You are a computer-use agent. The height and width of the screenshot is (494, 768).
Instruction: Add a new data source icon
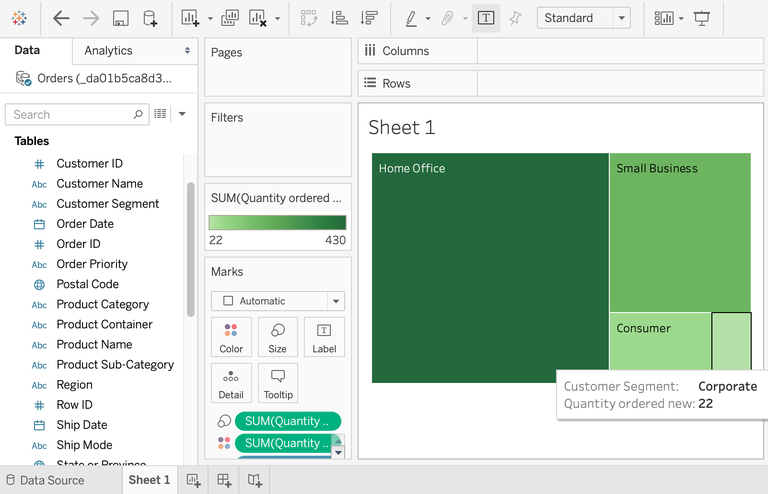tap(150, 19)
